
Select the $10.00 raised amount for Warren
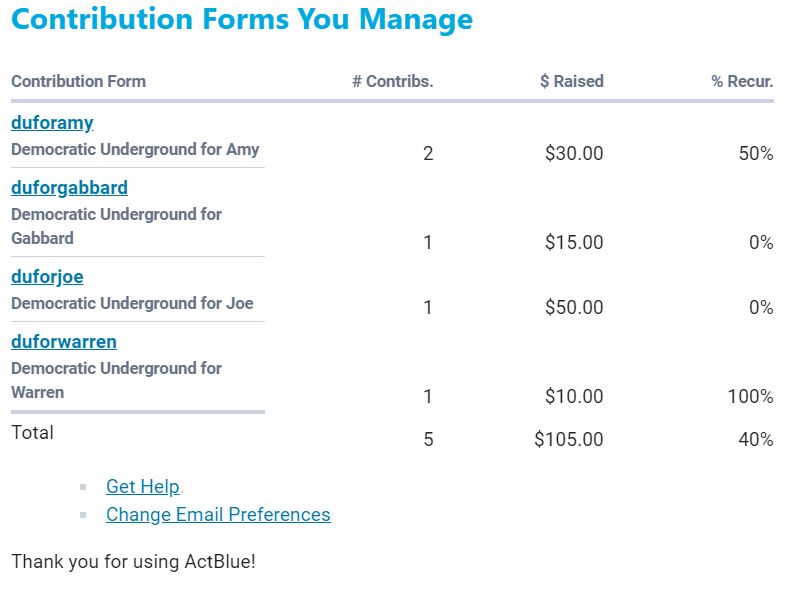[x=574, y=397]
